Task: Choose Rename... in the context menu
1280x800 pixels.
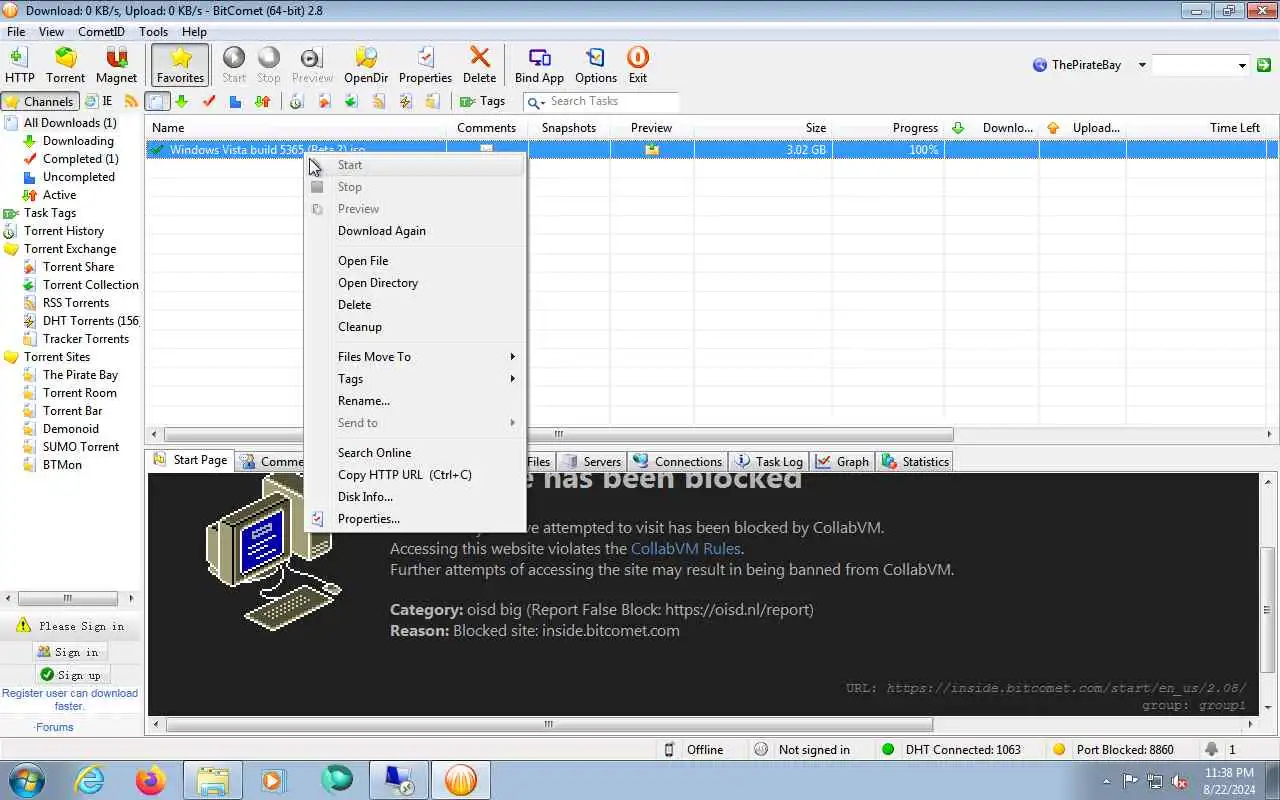Action: tap(416, 401)
